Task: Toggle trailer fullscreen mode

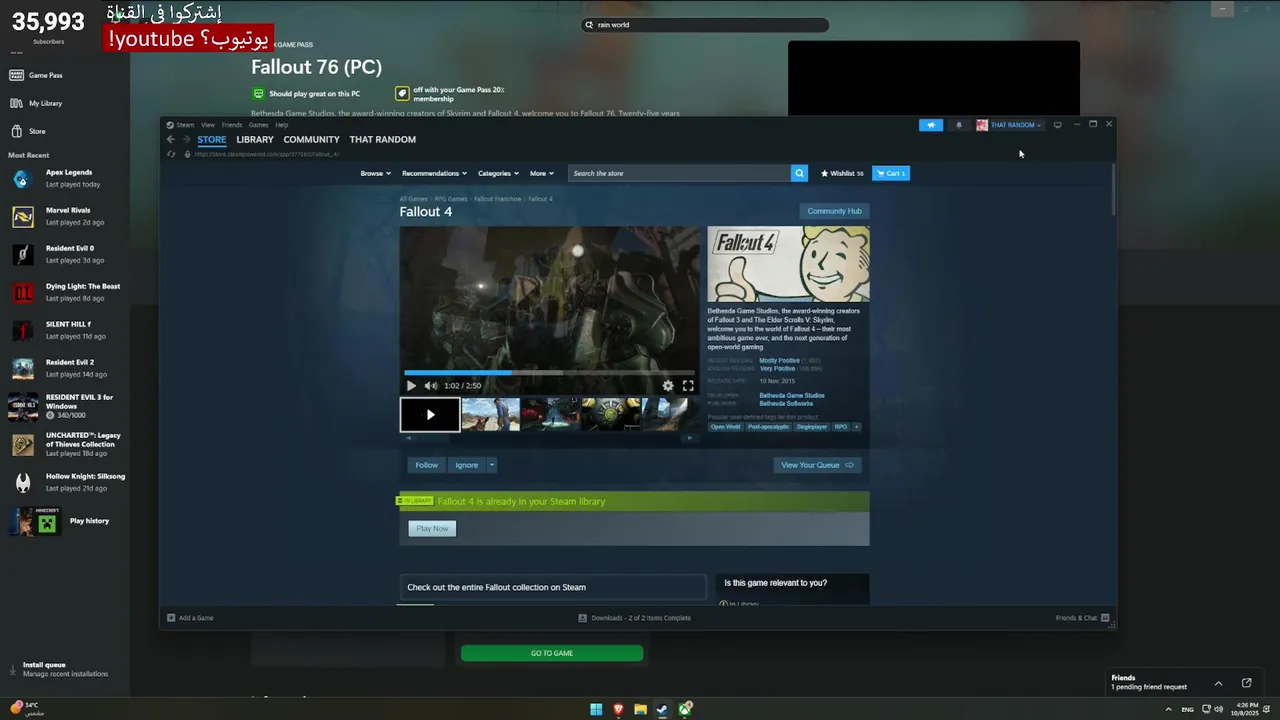Action: point(688,385)
